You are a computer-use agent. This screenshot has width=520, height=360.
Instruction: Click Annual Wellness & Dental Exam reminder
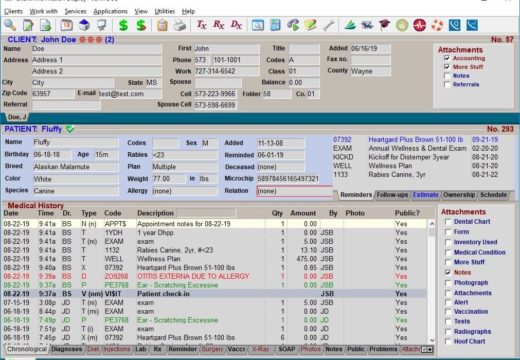click(x=417, y=148)
